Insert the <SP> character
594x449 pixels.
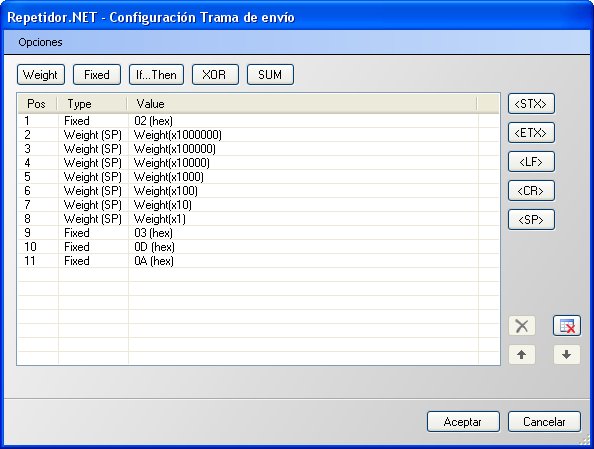pyautogui.click(x=531, y=220)
